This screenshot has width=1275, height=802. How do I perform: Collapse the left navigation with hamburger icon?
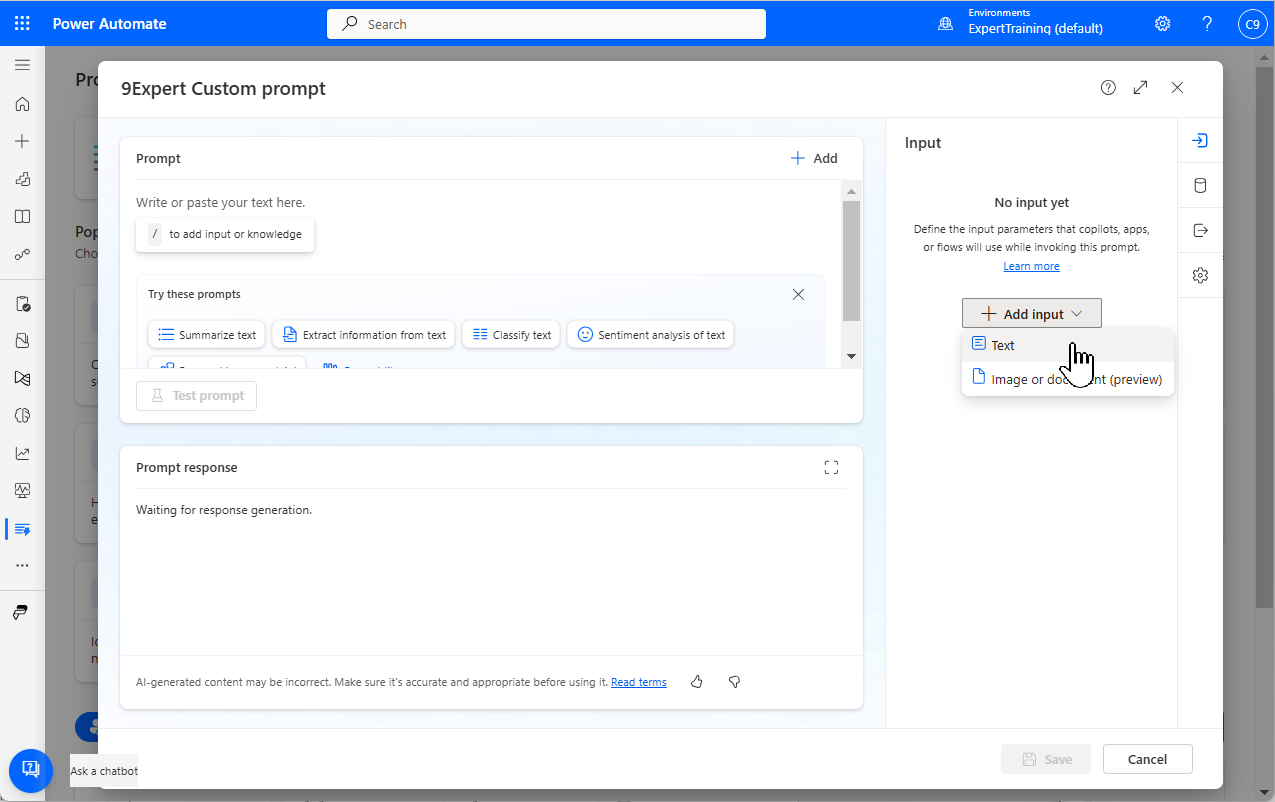pos(22,64)
